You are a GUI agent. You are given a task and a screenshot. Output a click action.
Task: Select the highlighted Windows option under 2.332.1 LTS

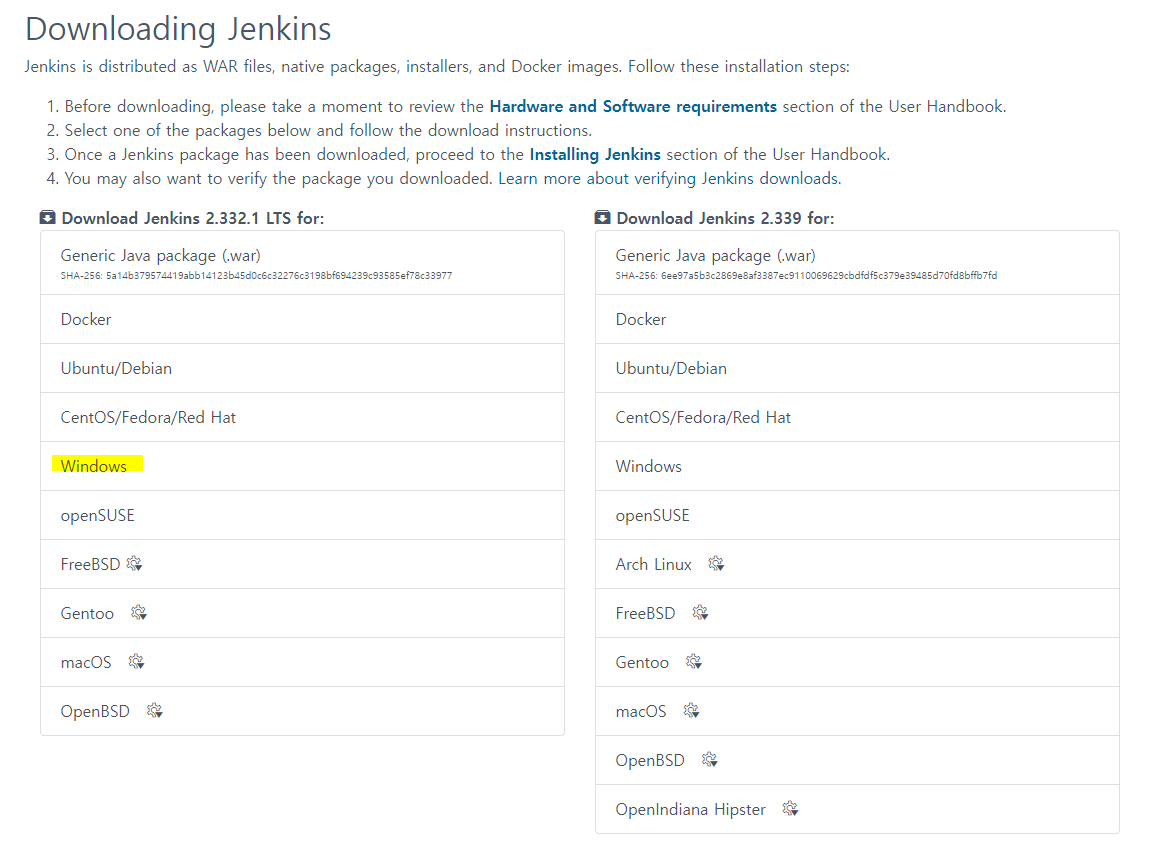(302, 466)
